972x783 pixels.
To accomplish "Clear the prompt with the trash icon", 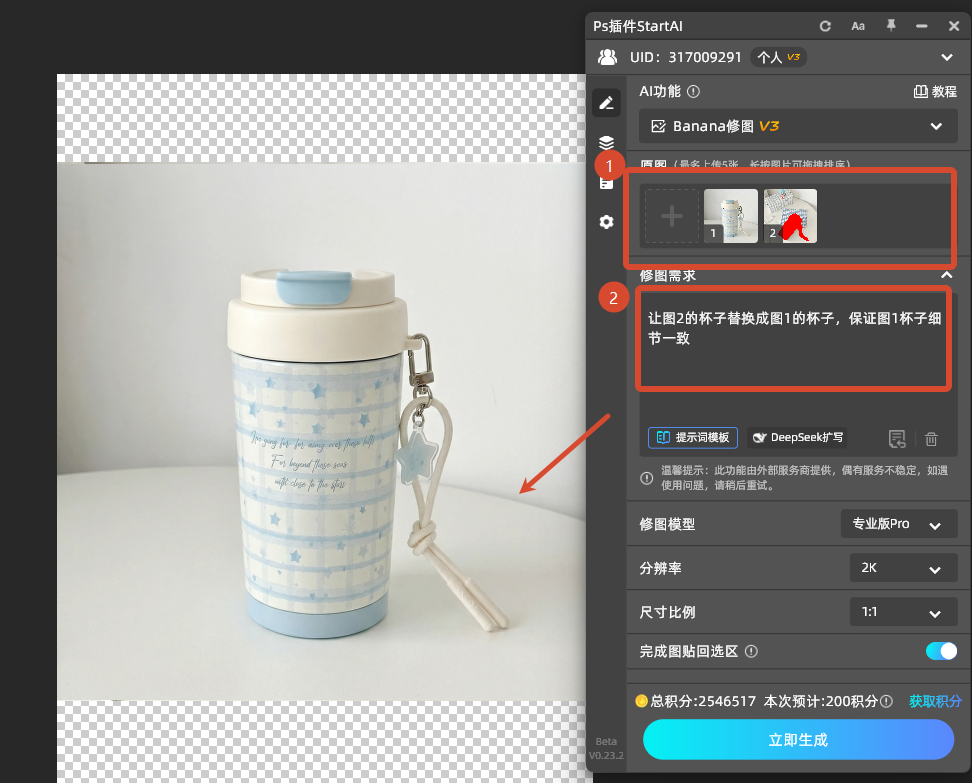I will click(x=931, y=438).
